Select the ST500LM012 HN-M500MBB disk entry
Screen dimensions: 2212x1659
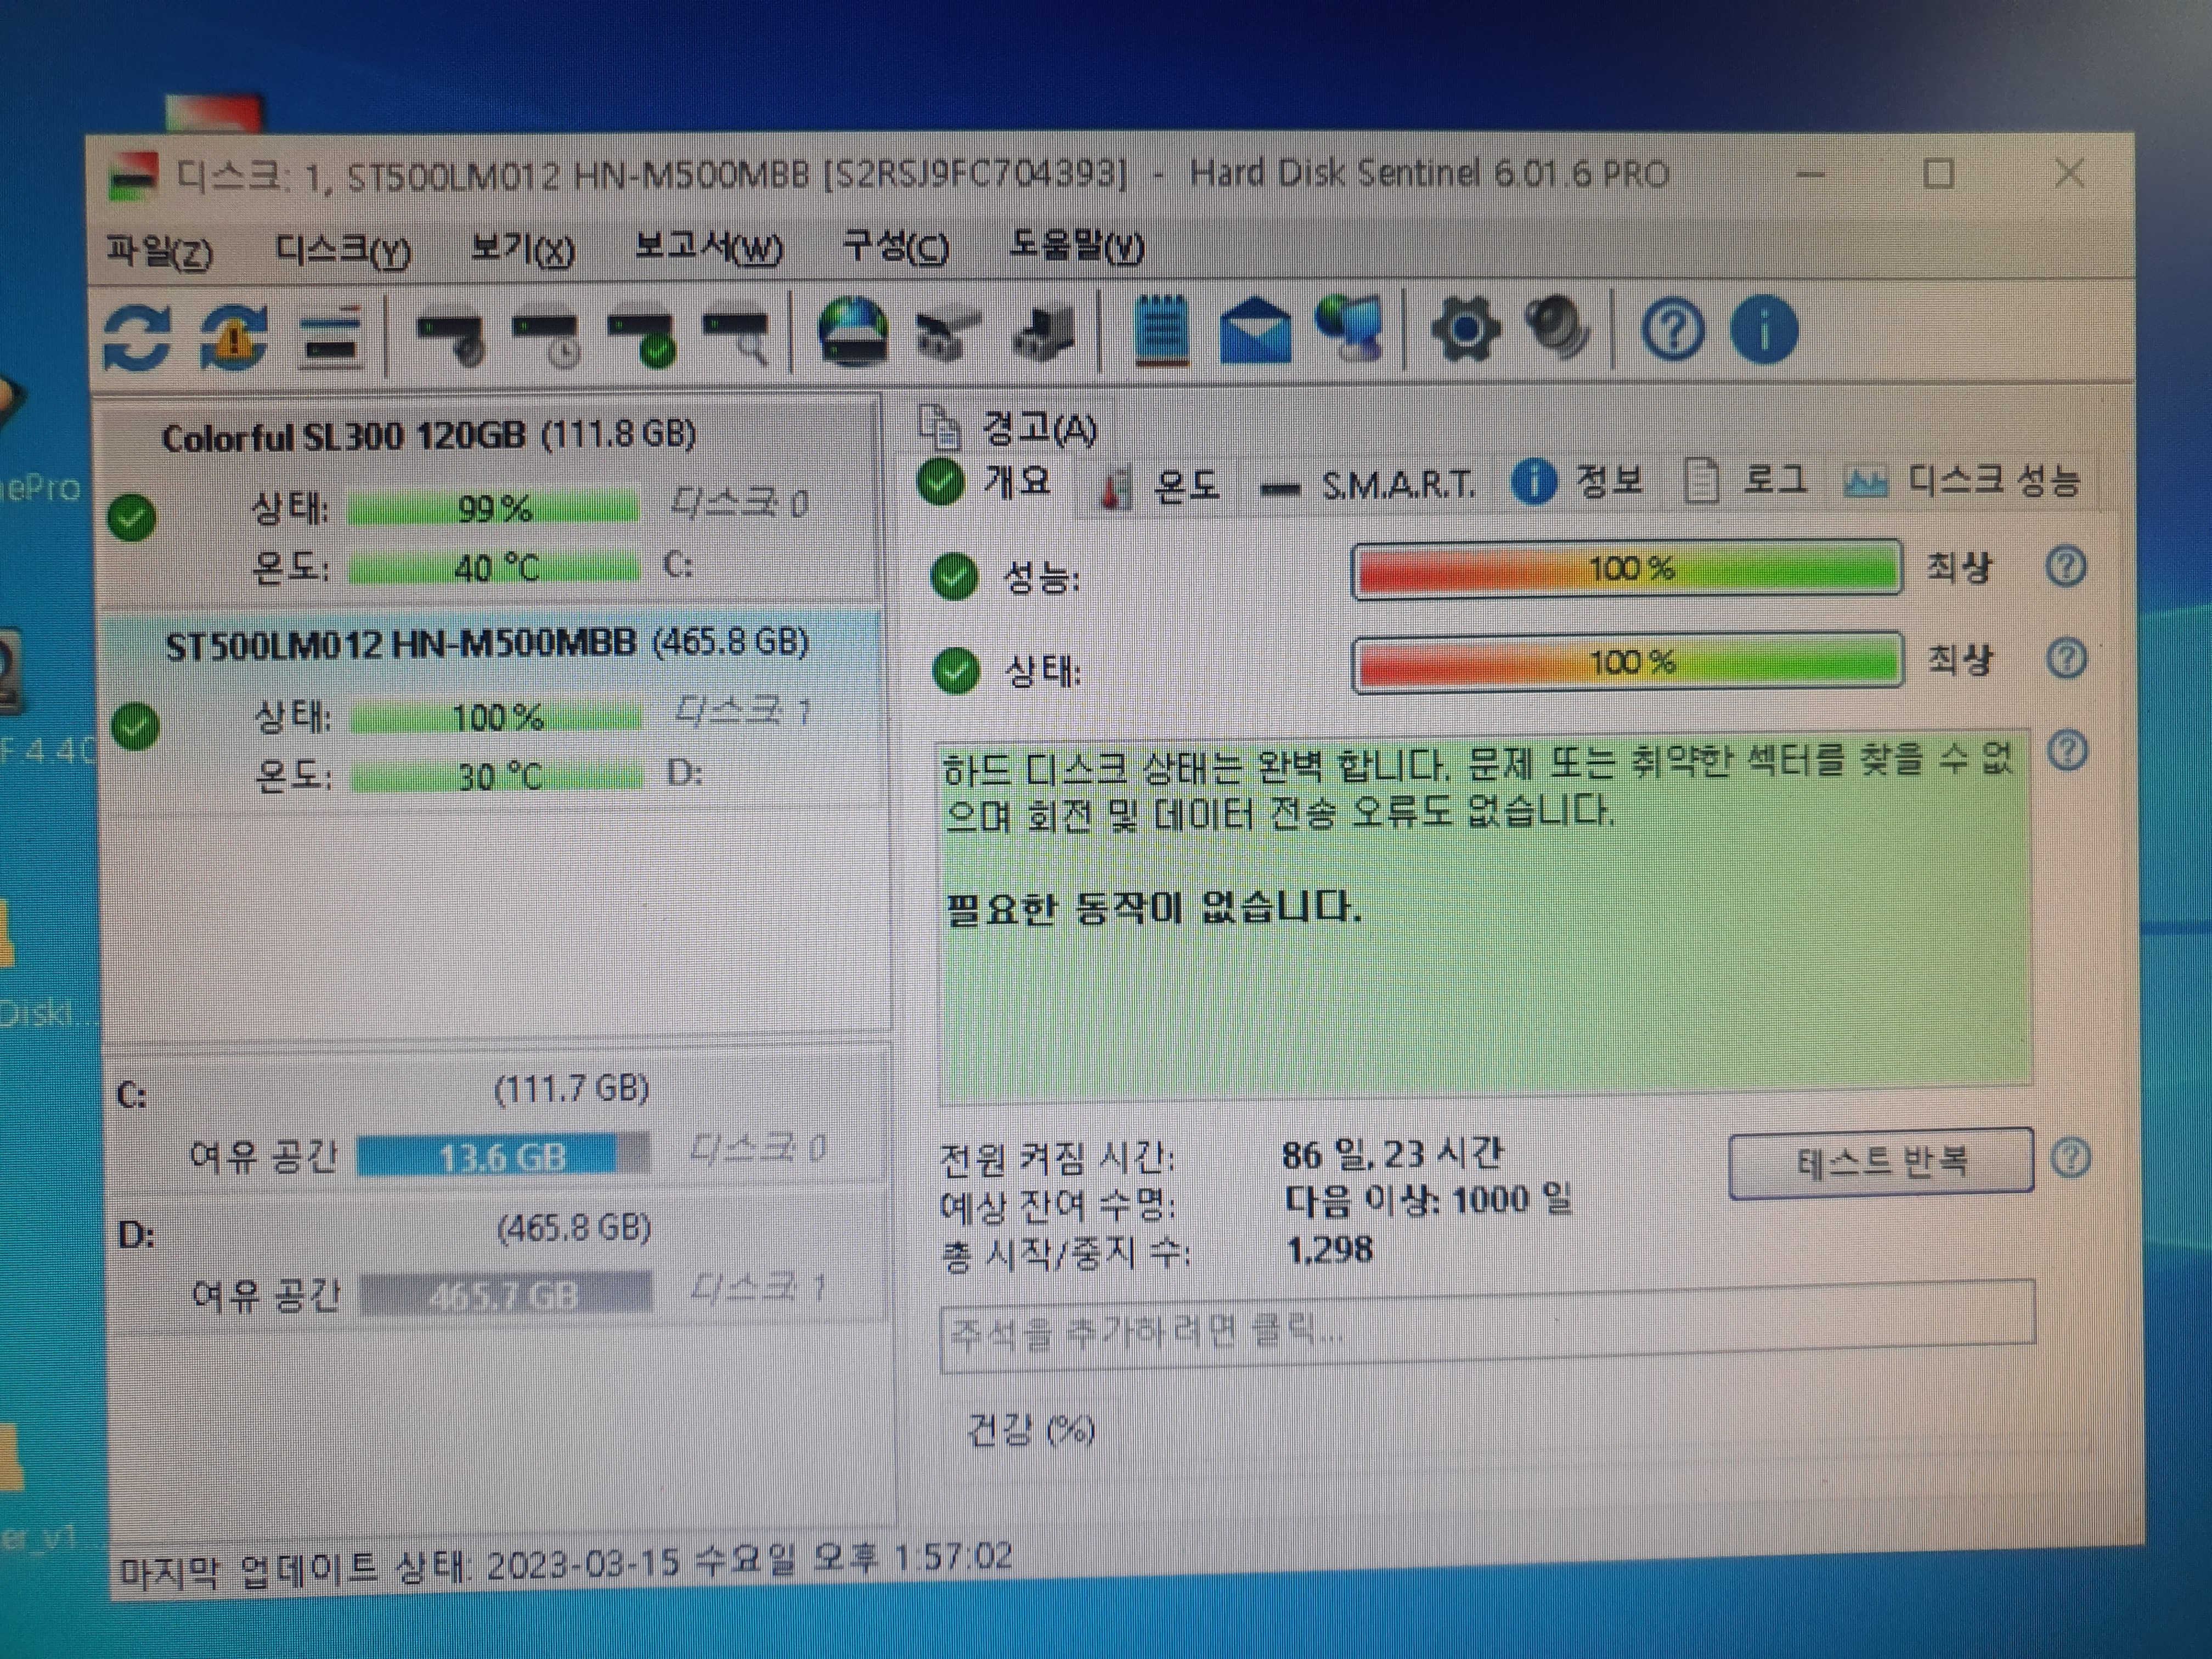pyautogui.click(x=492, y=709)
